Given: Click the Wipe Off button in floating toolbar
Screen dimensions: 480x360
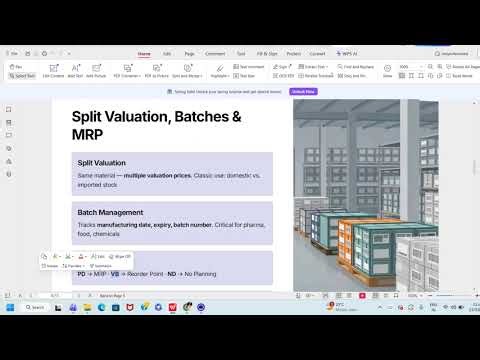Looking at the screenshot, I should pos(120,257).
